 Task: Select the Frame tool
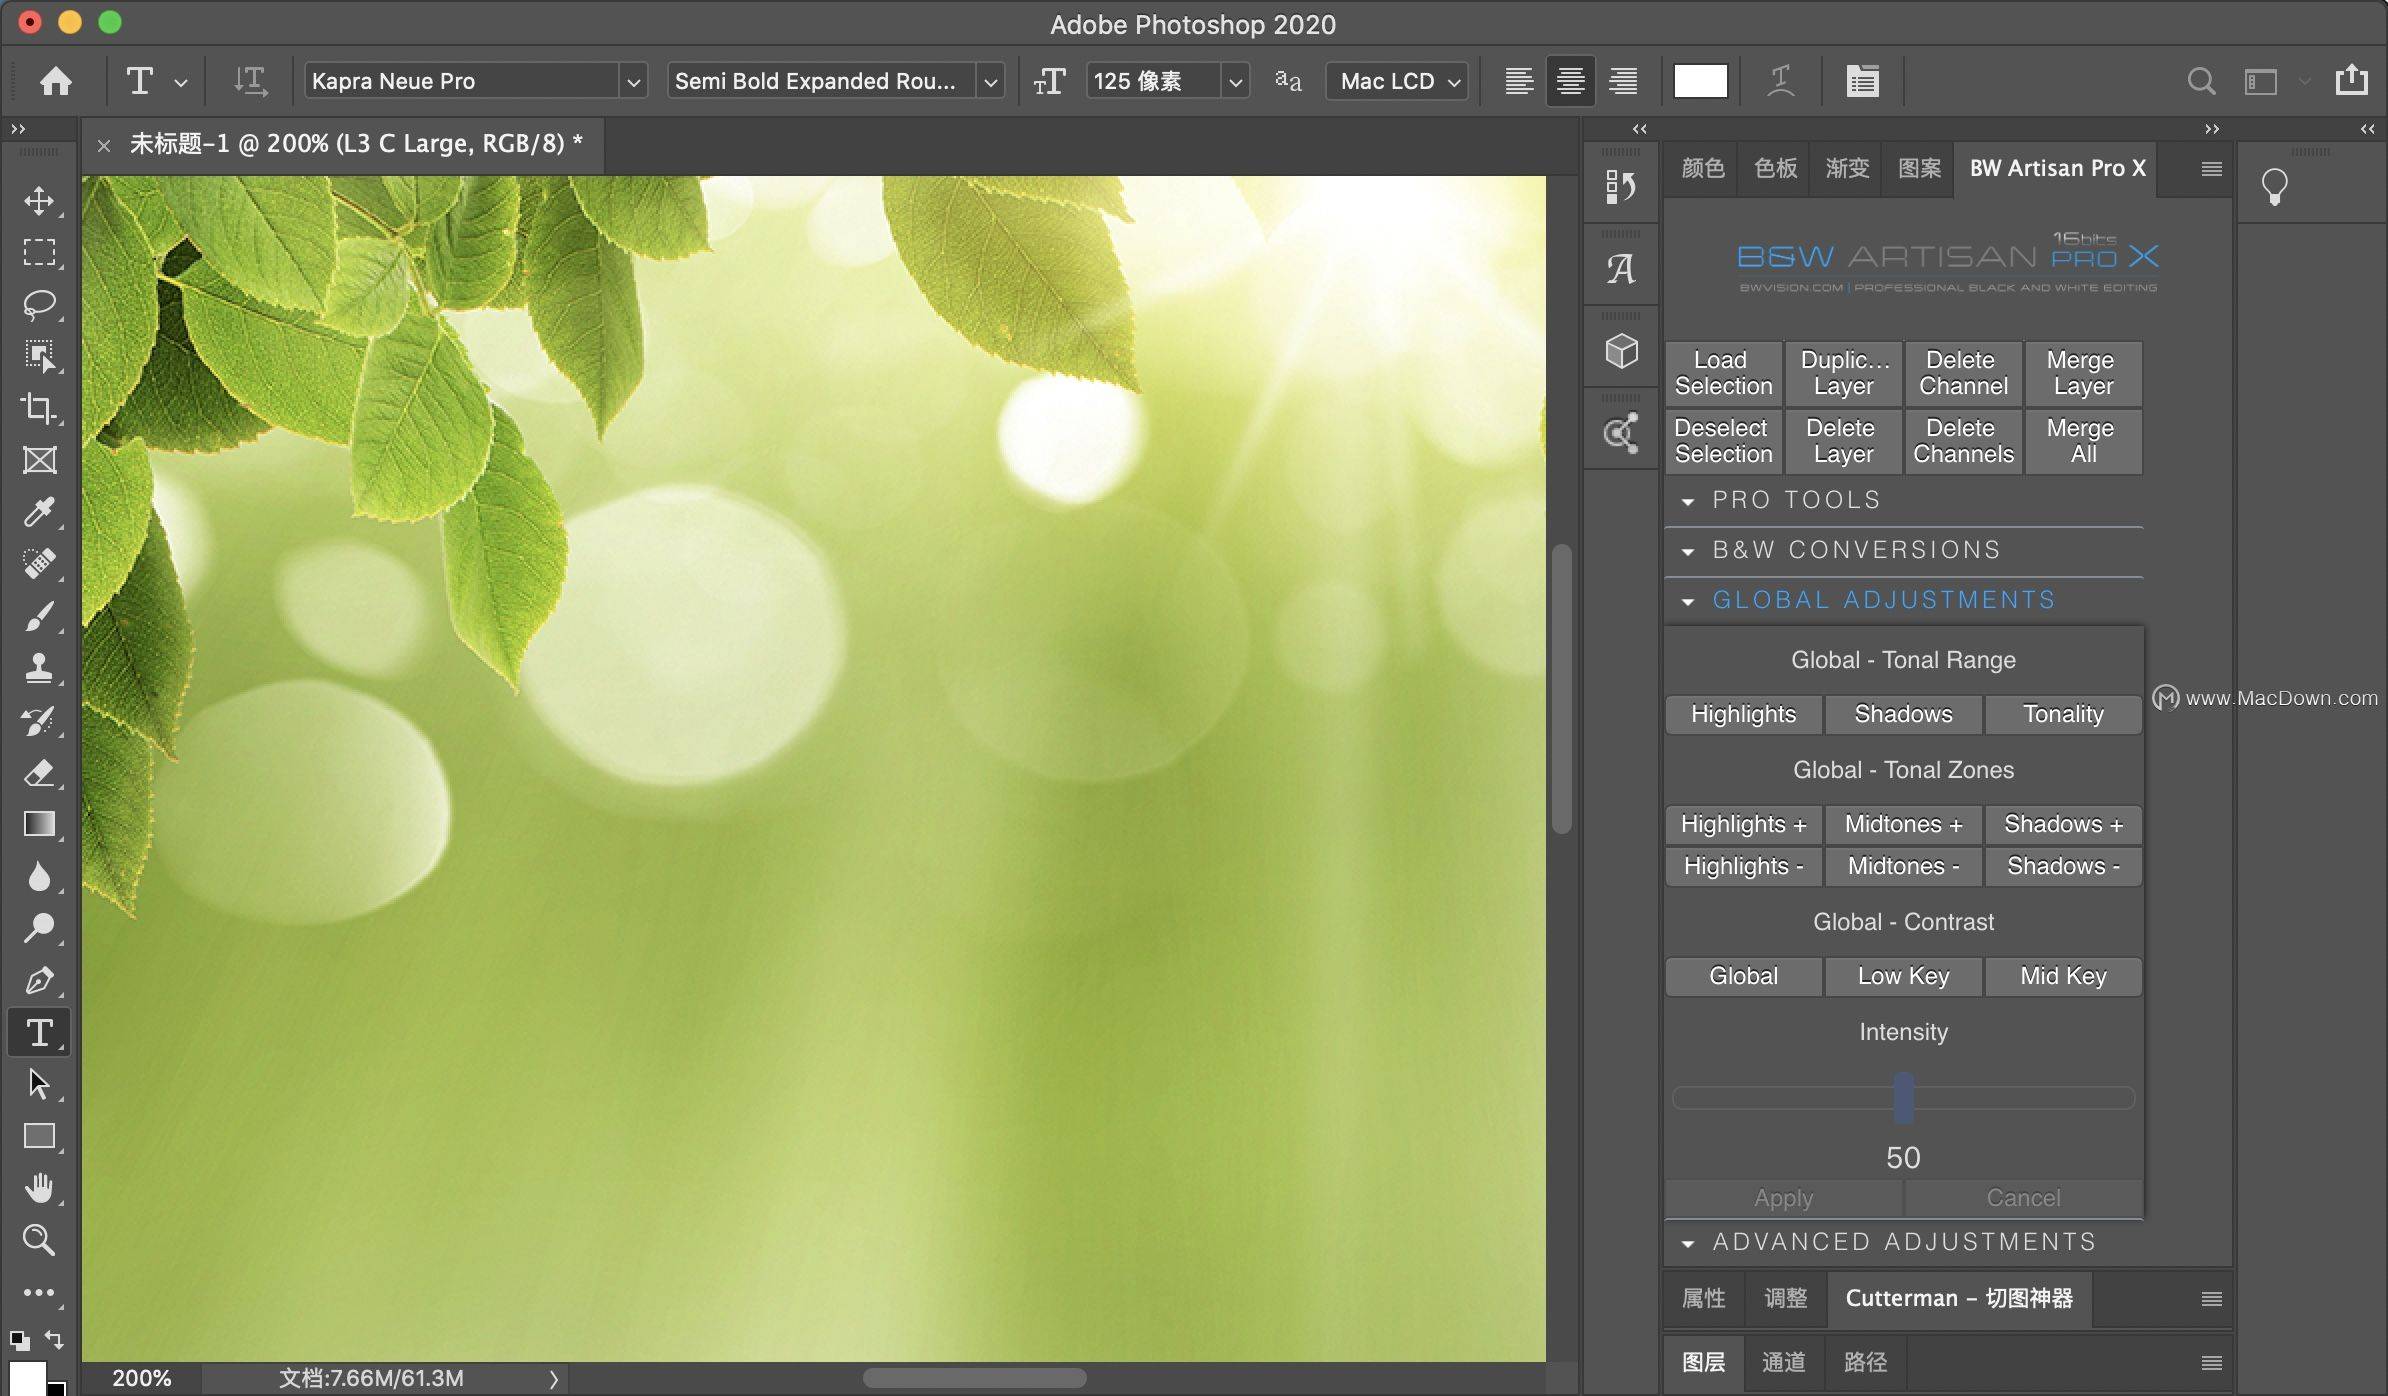click(x=39, y=460)
